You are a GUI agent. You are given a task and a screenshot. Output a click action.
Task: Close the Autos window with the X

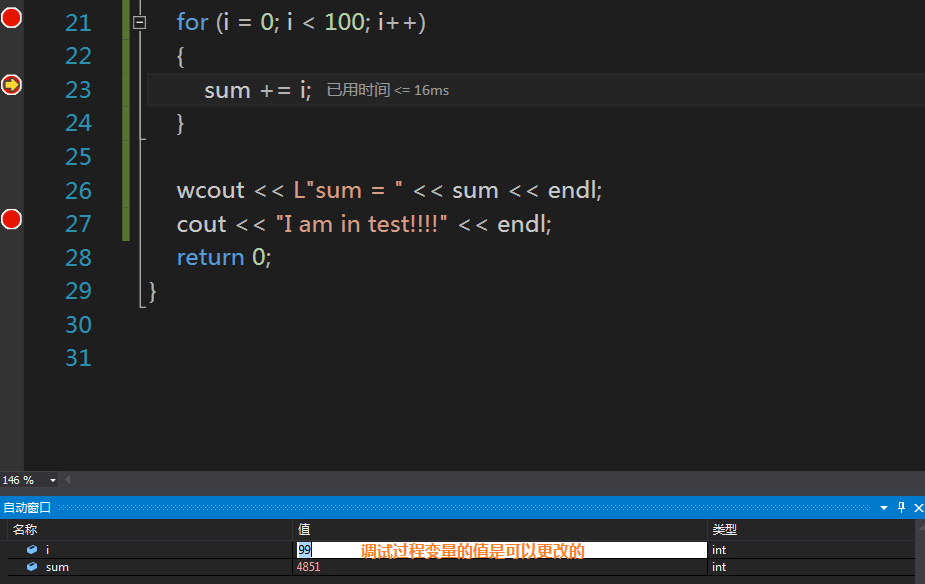[x=917, y=507]
